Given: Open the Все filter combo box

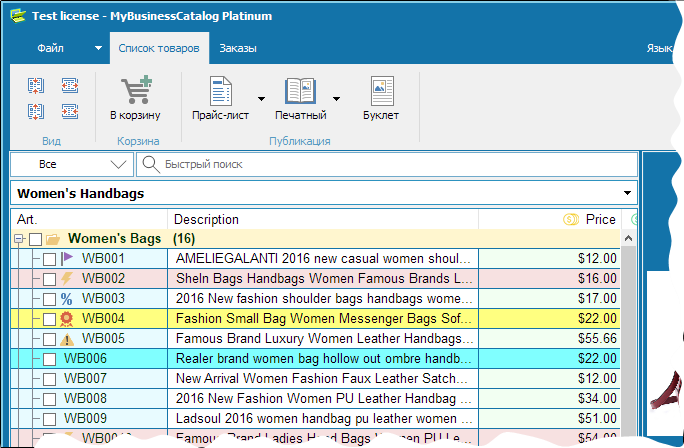Looking at the screenshot, I should click(x=72, y=164).
